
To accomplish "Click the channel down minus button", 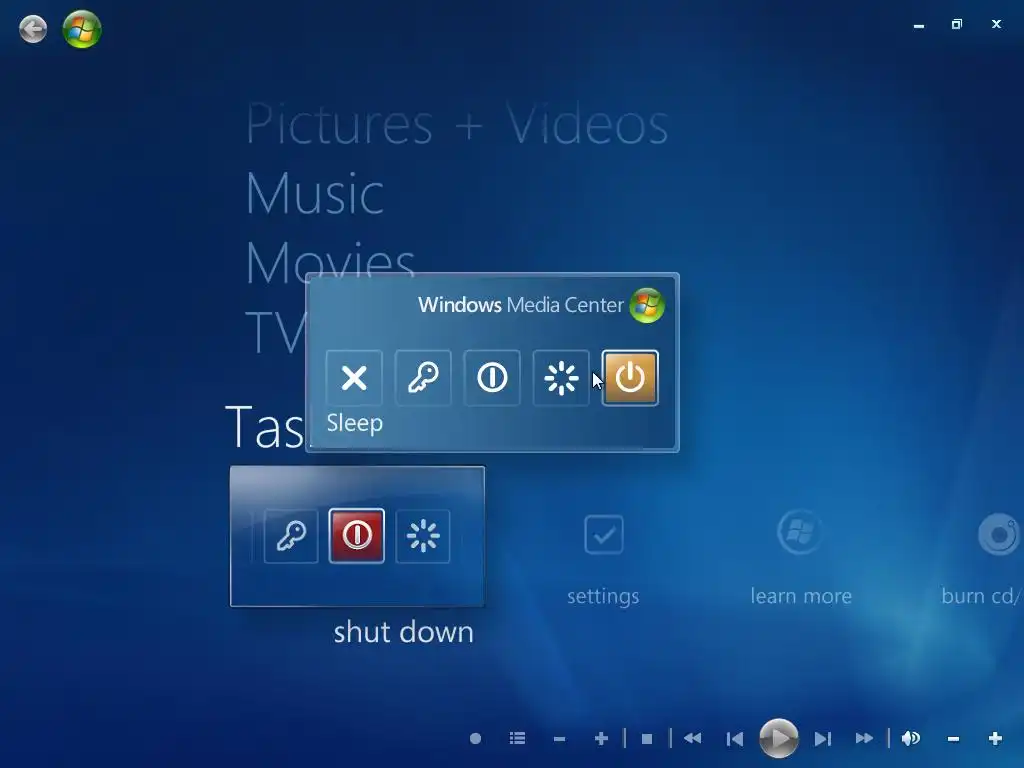I will coord(559,739).
